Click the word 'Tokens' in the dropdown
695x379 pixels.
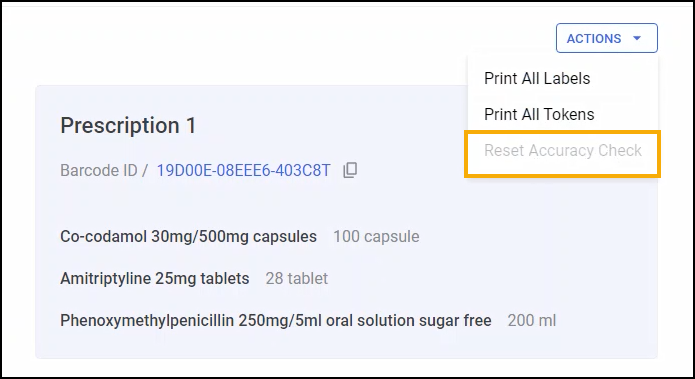pos(569,114)
